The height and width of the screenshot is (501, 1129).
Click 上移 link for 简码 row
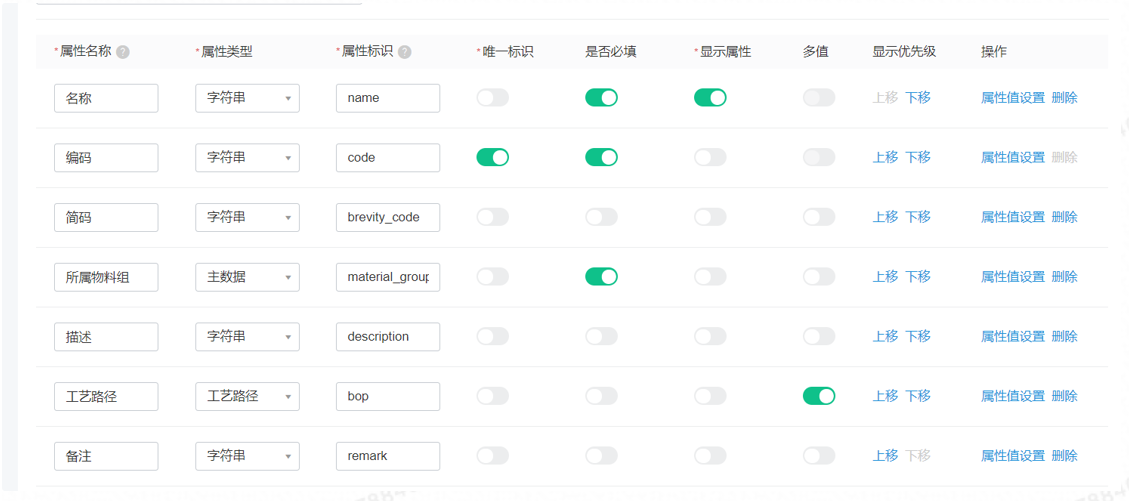[x=885, y=217]
